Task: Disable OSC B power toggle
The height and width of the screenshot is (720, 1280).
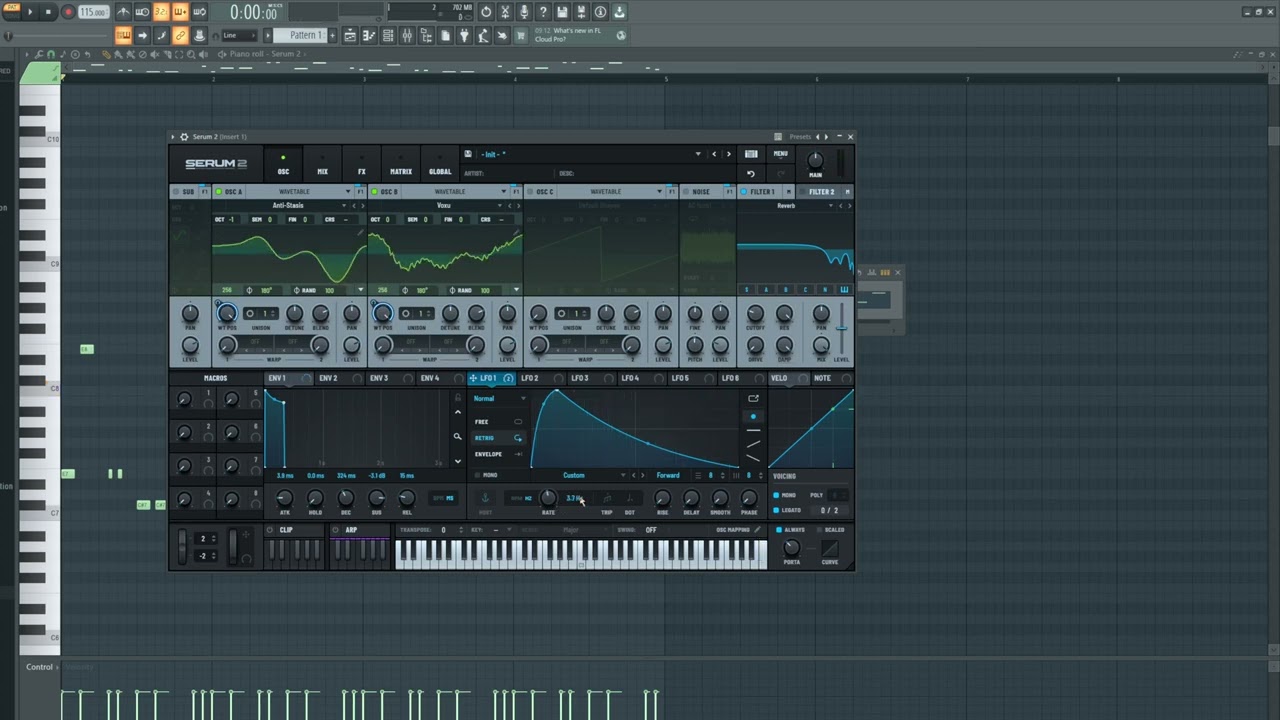Action: pyautogui.click(x=375, y=191)
